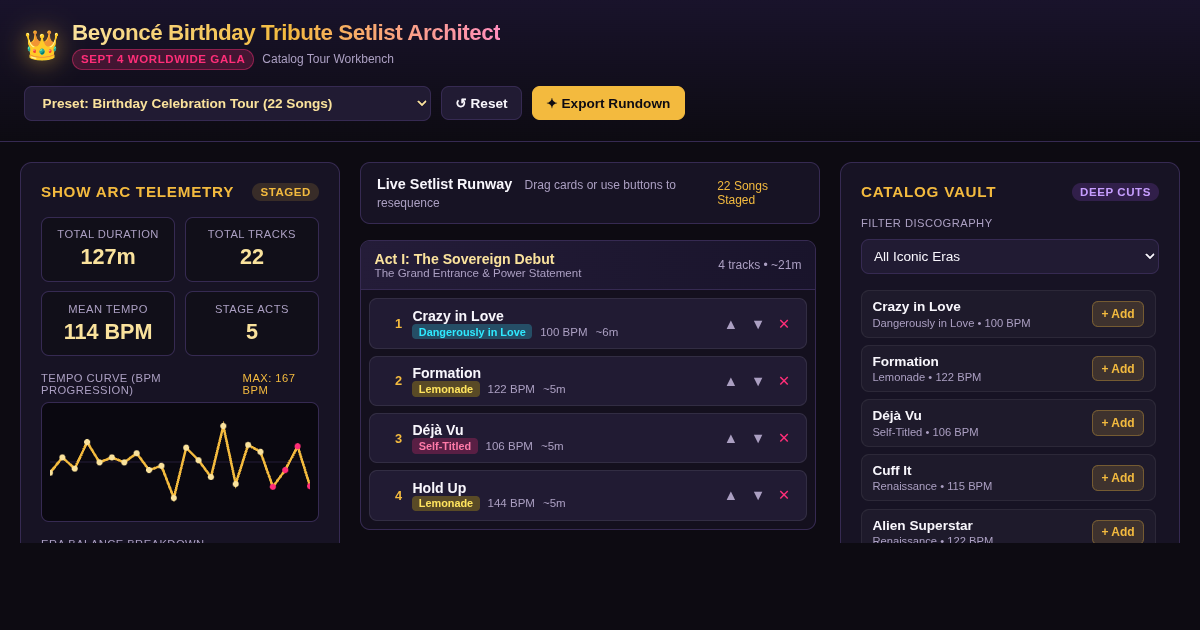This screenshot has height=630, width=1200.
Task: Click the Total Duration 127m stat
Action: [x=108, y=249]
